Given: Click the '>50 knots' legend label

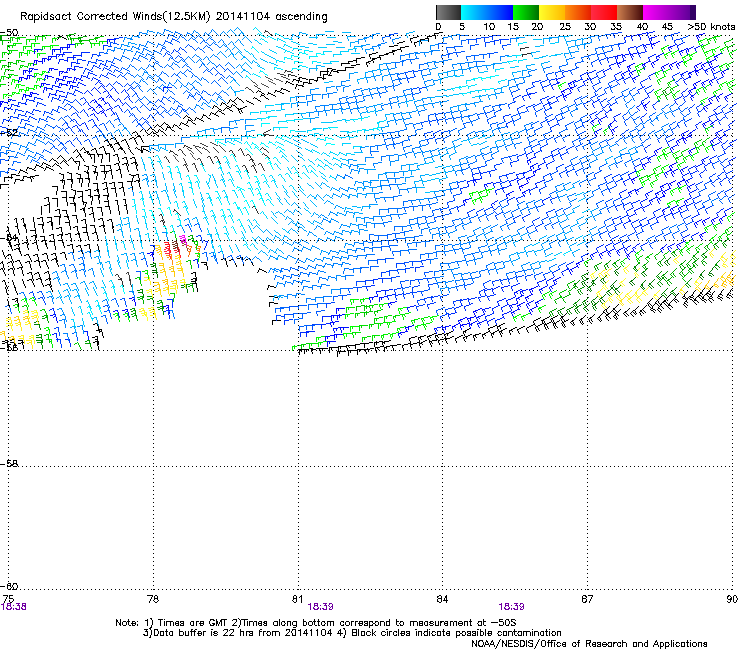Looking at the screenshot, I should 711,26.
